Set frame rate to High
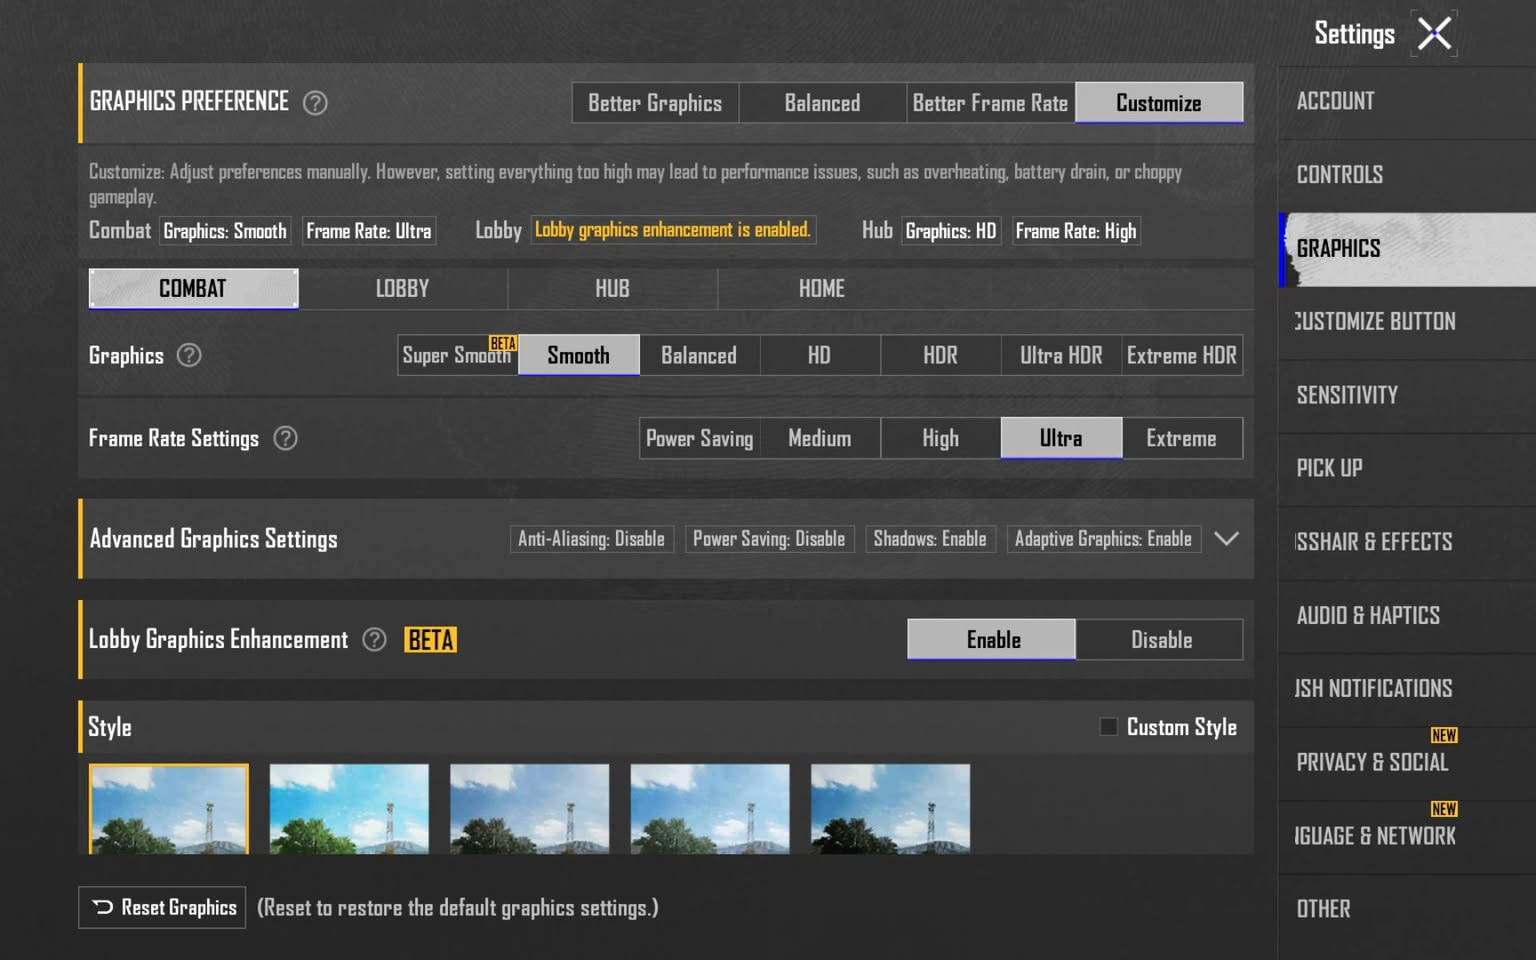The width and height of the screenshot is (1536, 960). [x=941, y=438]
